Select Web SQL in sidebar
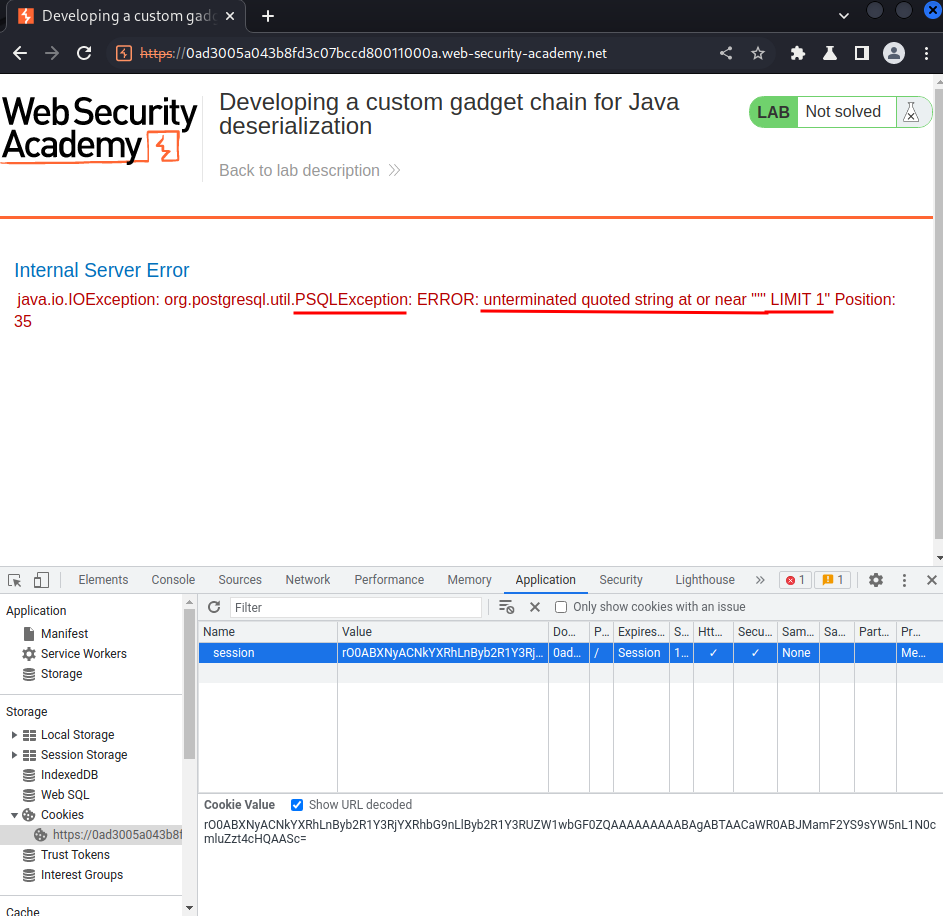Screen dimensions: 943x916 click(x=65, y=795)
